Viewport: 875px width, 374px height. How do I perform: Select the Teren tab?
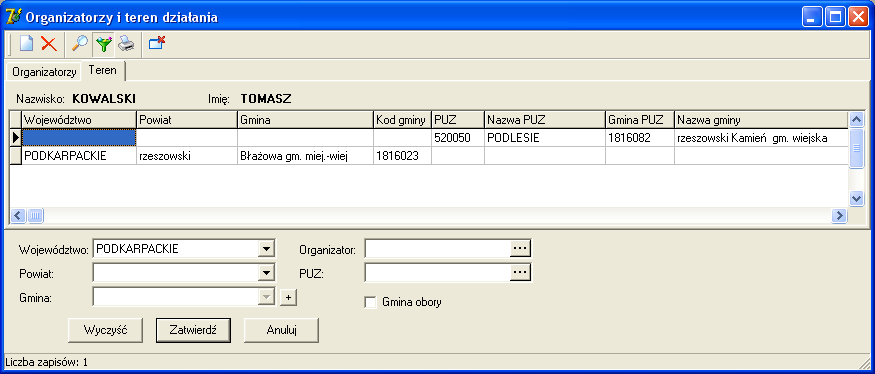103,70
